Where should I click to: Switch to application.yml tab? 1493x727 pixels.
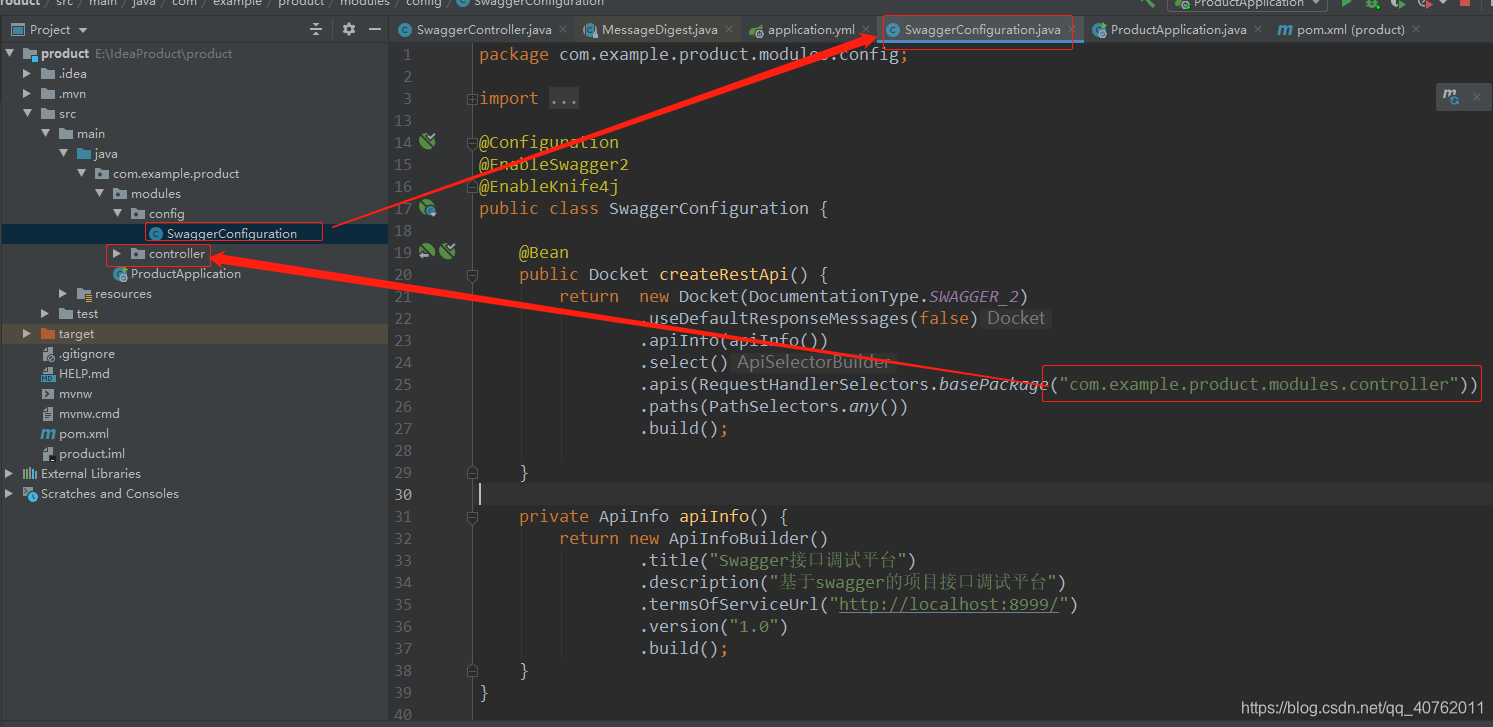tap(811, 30)
